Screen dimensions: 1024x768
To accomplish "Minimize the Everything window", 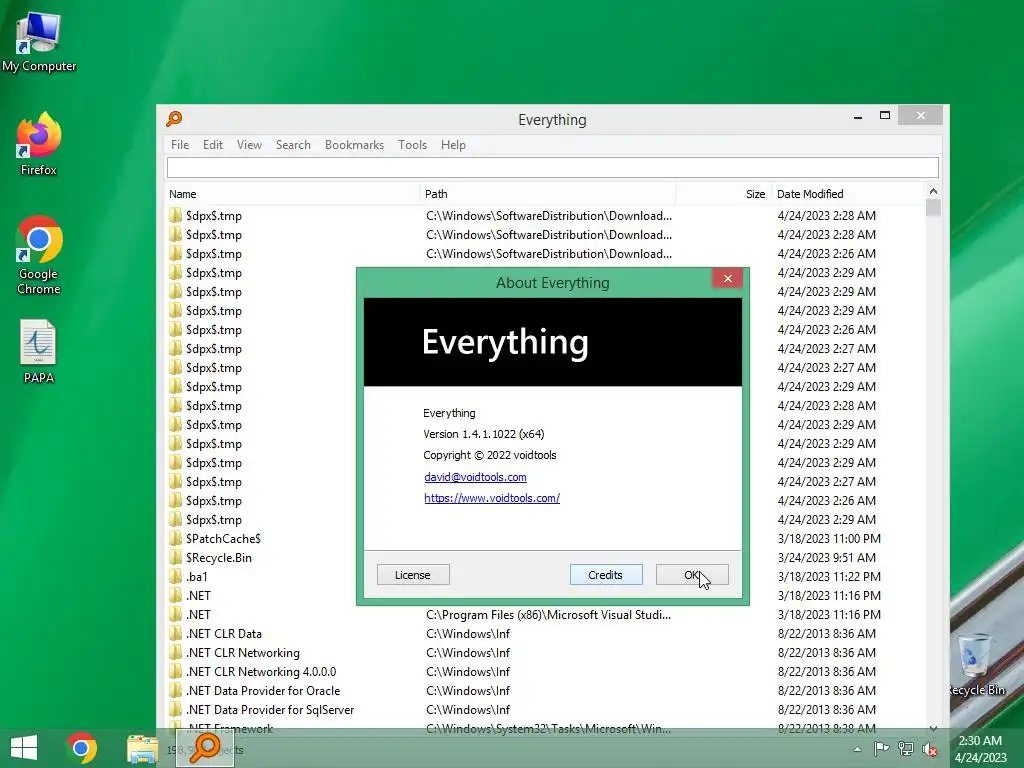I will (x=858, y=116).
